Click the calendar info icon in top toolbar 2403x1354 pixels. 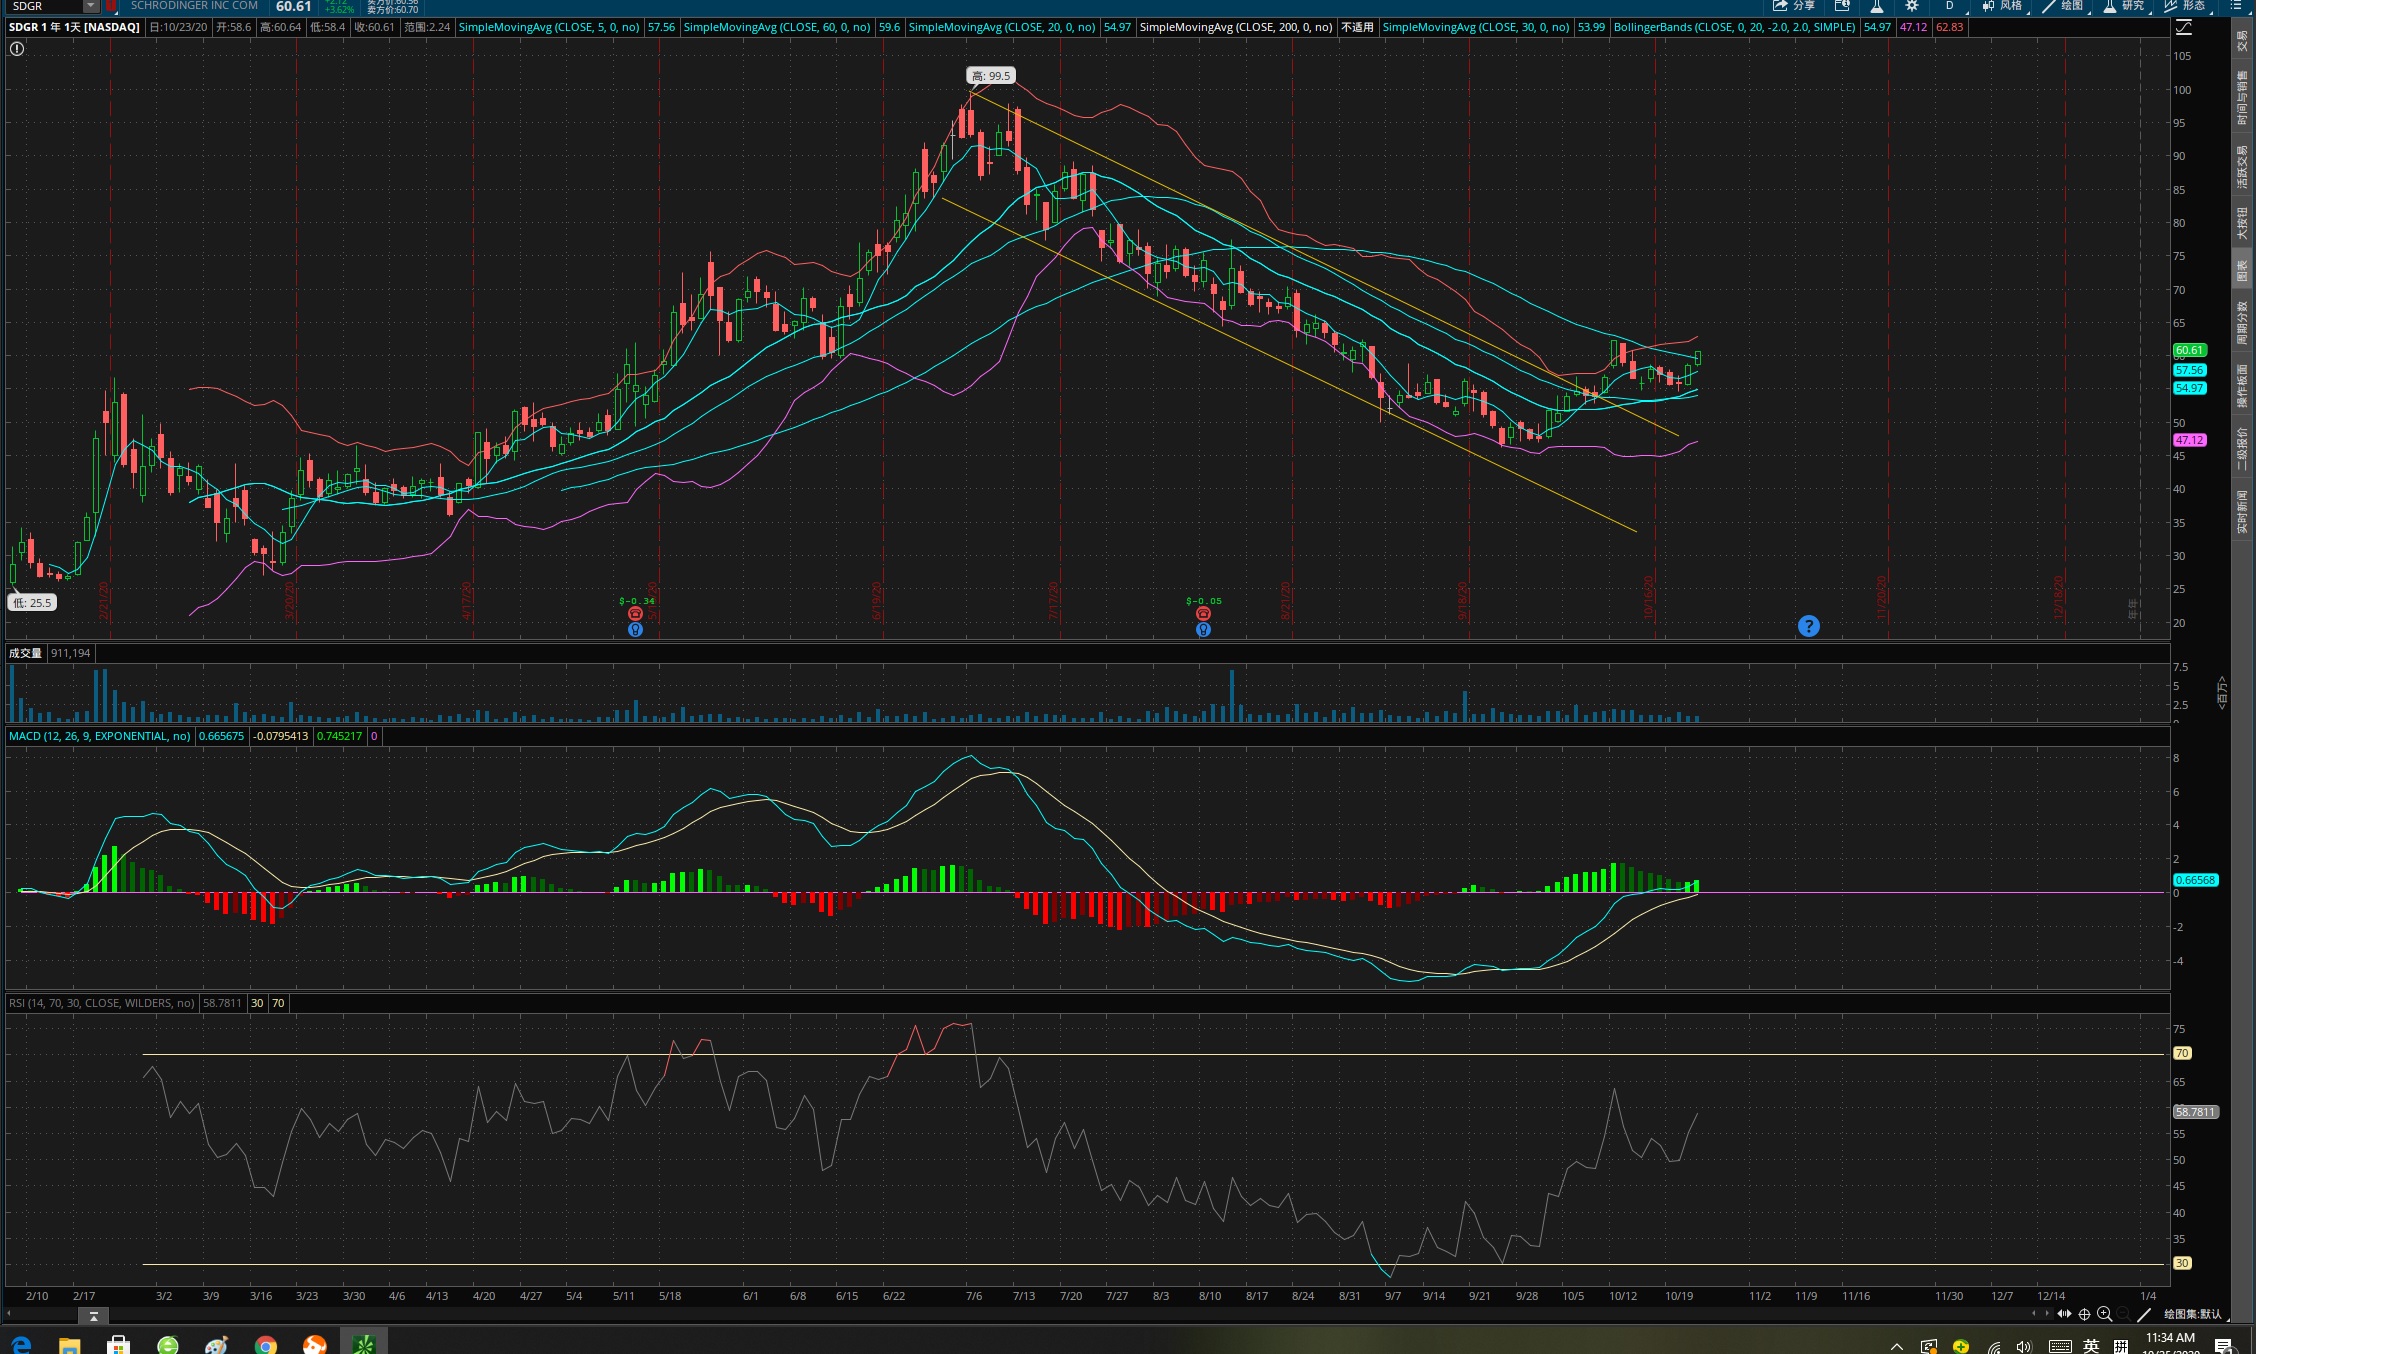point(1842,6)
